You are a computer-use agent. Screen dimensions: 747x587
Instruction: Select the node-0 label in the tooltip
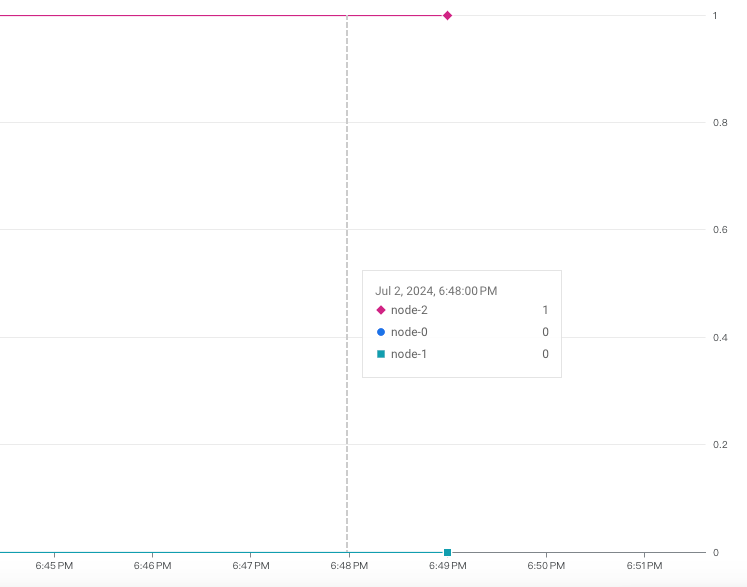(409, 332)
